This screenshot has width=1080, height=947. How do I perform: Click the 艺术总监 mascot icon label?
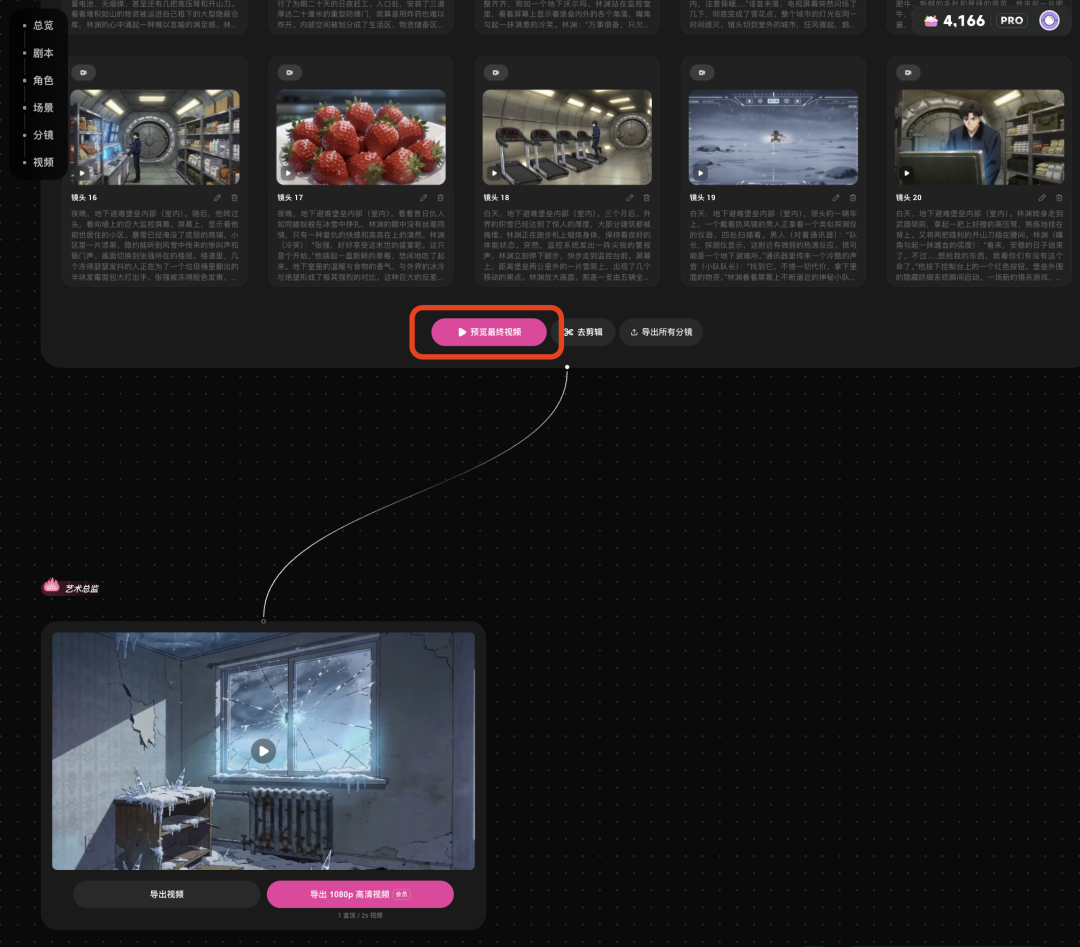click(x=70, y=588)
